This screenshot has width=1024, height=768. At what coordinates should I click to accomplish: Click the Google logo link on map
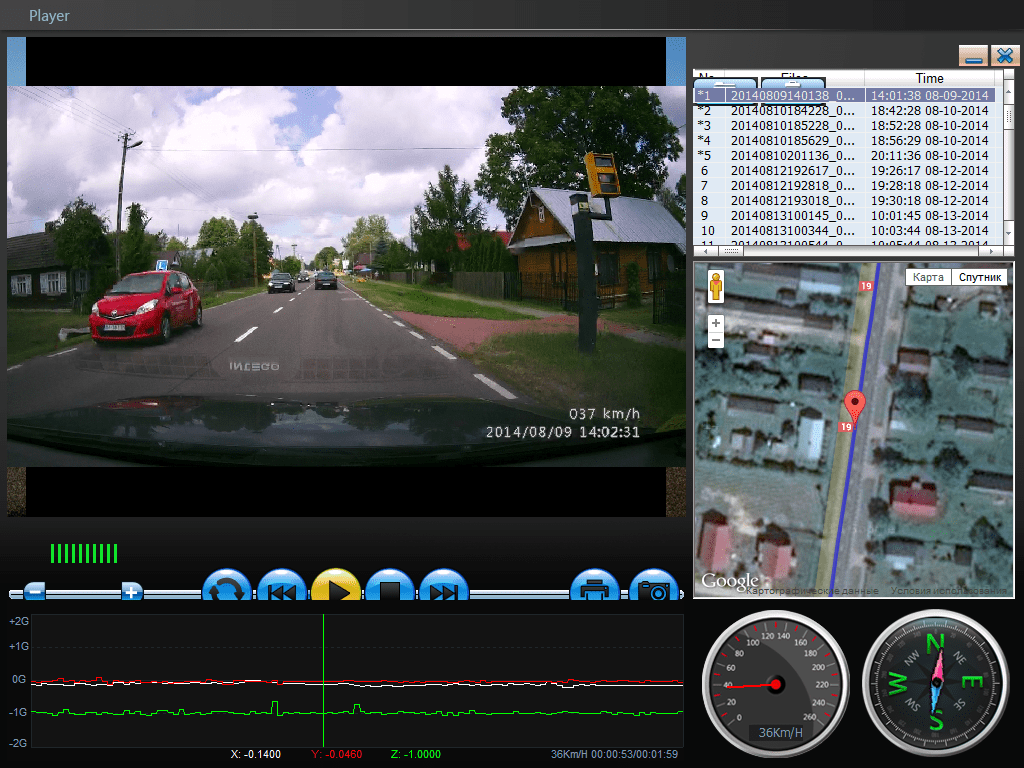[729, 581]
